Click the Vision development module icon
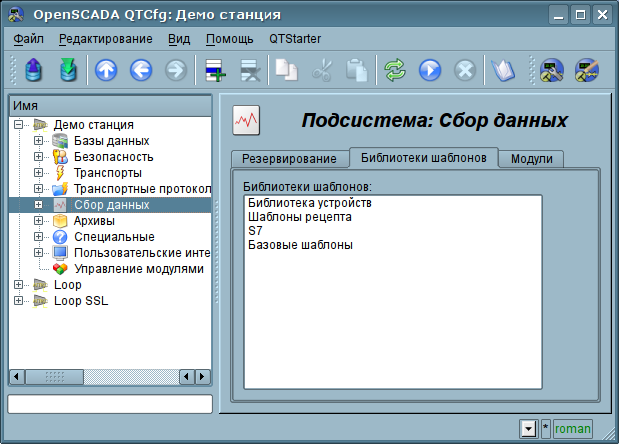This screenshot has width=619, height=444. [x=587, y=70]
